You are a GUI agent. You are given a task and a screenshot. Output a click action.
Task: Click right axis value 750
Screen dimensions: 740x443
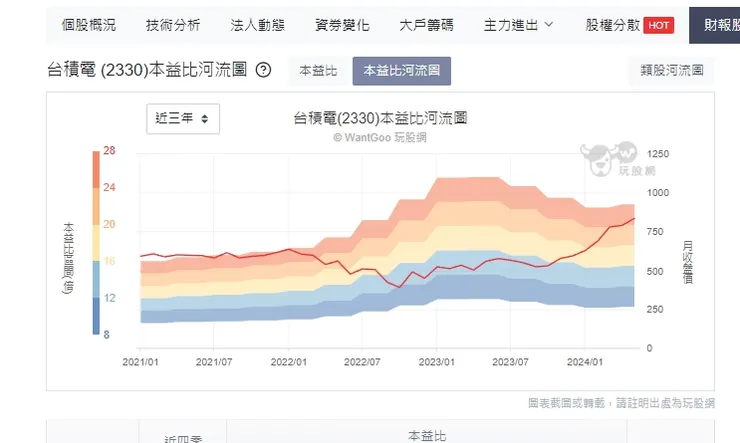655,232
